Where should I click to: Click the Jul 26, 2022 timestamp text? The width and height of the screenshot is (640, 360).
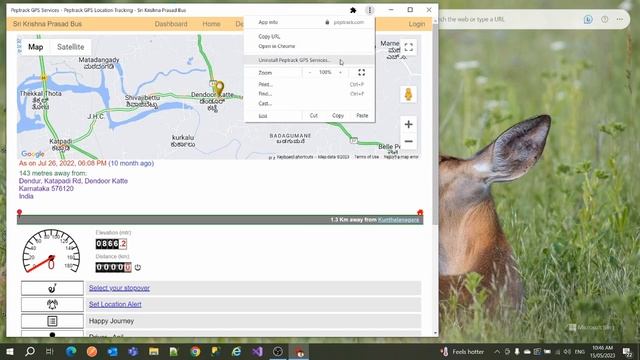coord(62,163)
